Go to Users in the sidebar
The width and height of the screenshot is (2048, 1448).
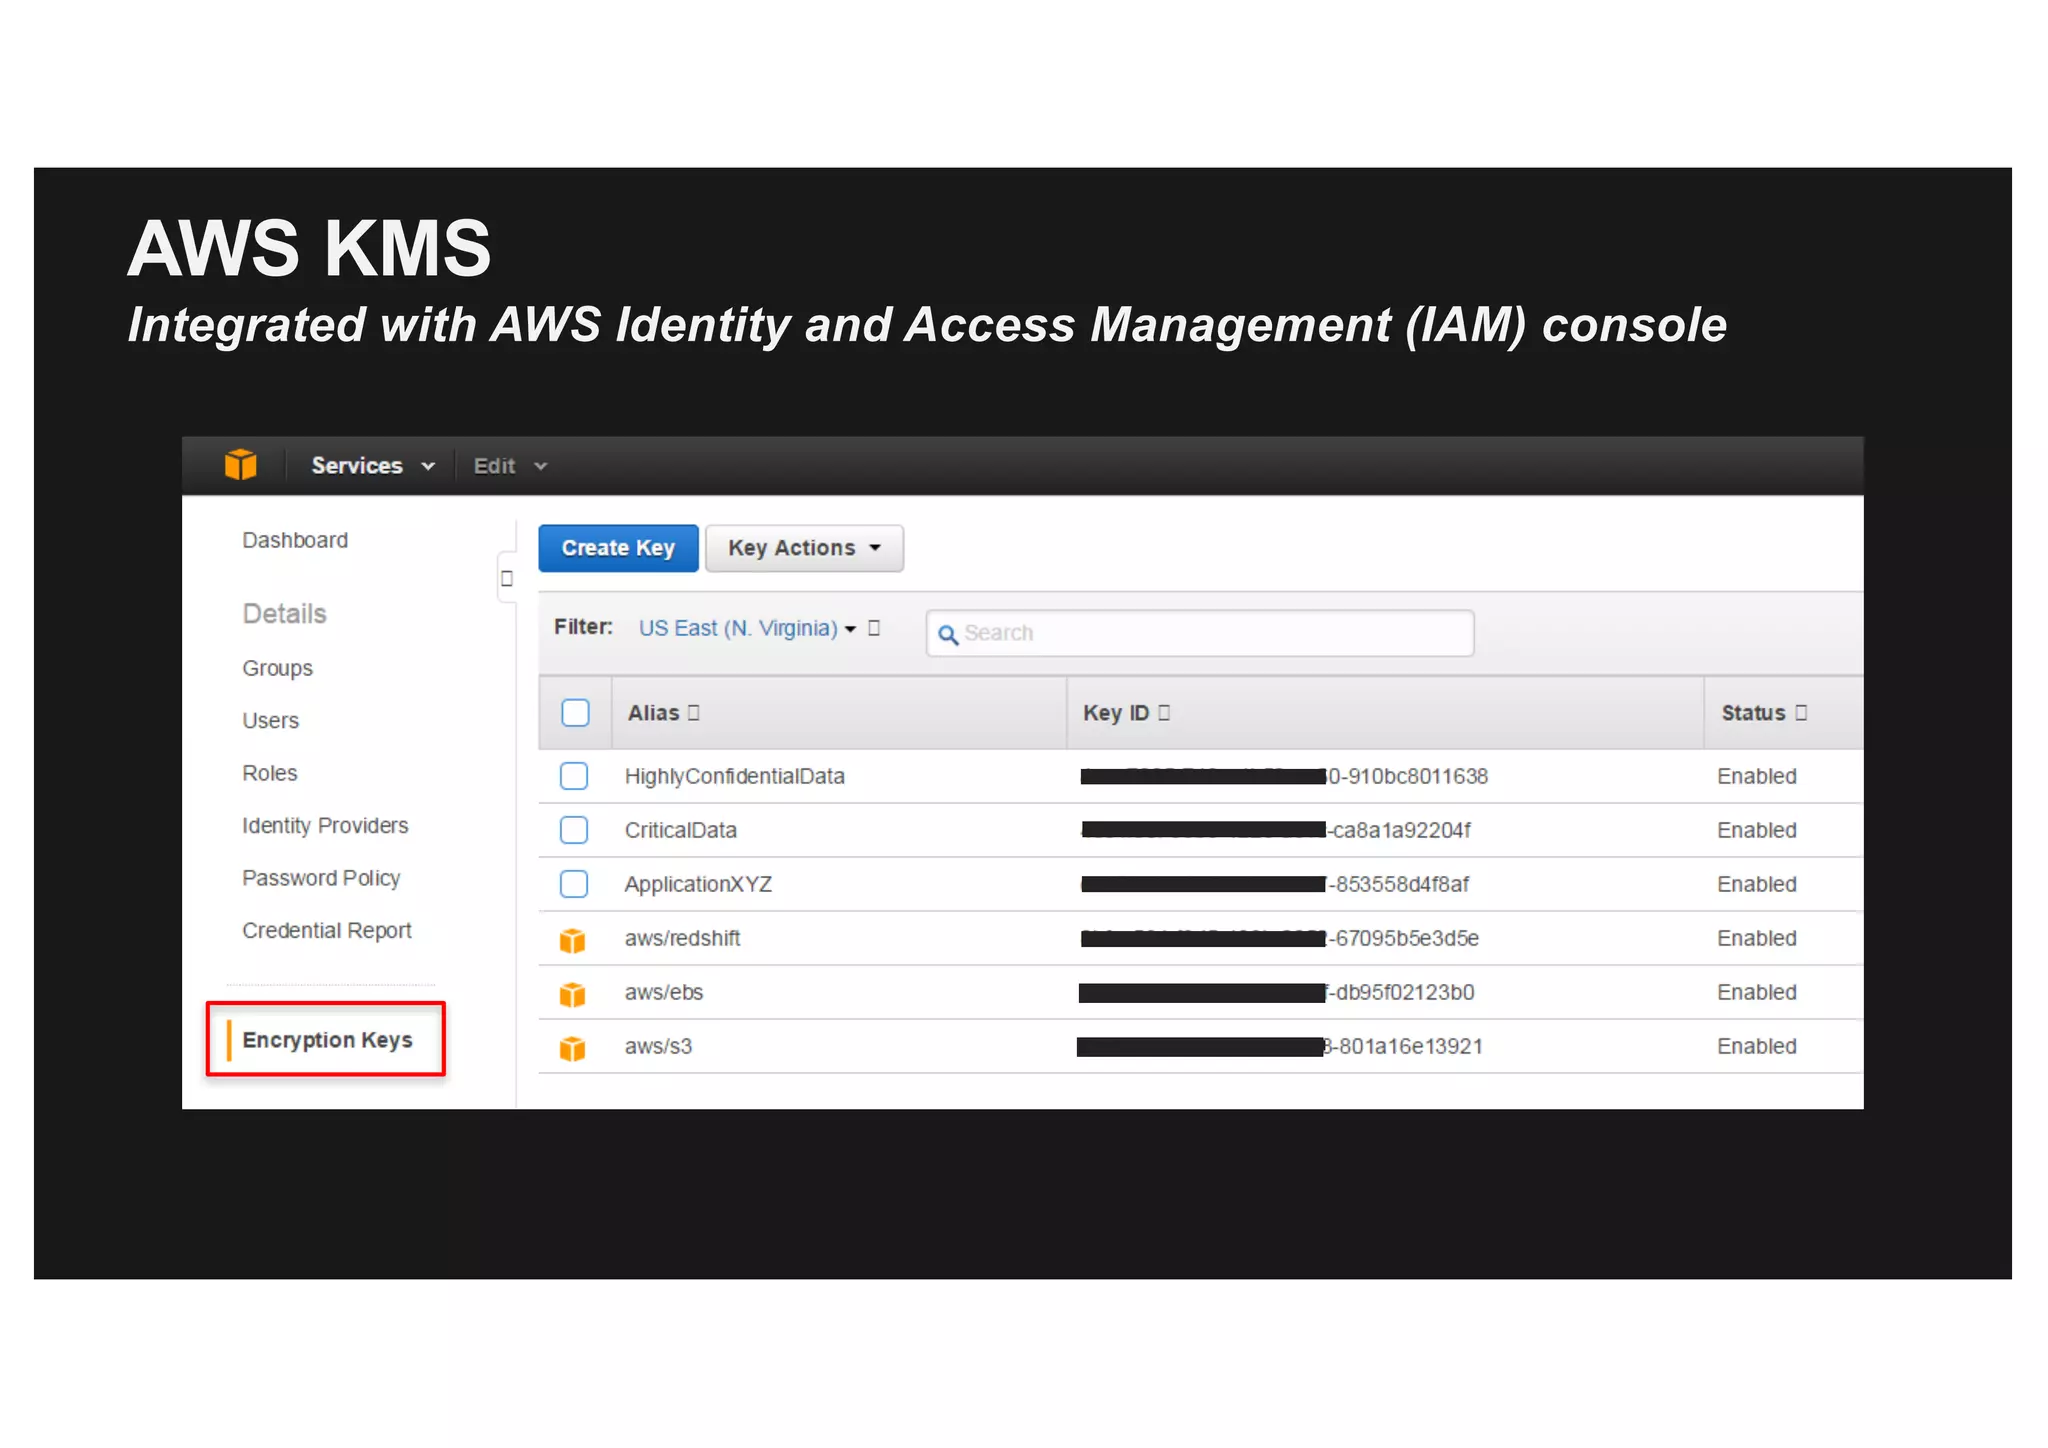pos(270,721)
